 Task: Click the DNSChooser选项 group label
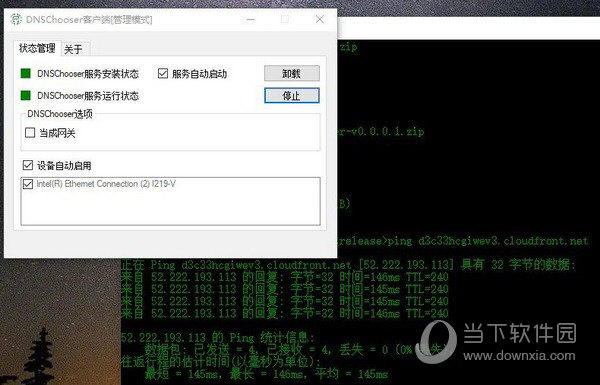[60, 114]
